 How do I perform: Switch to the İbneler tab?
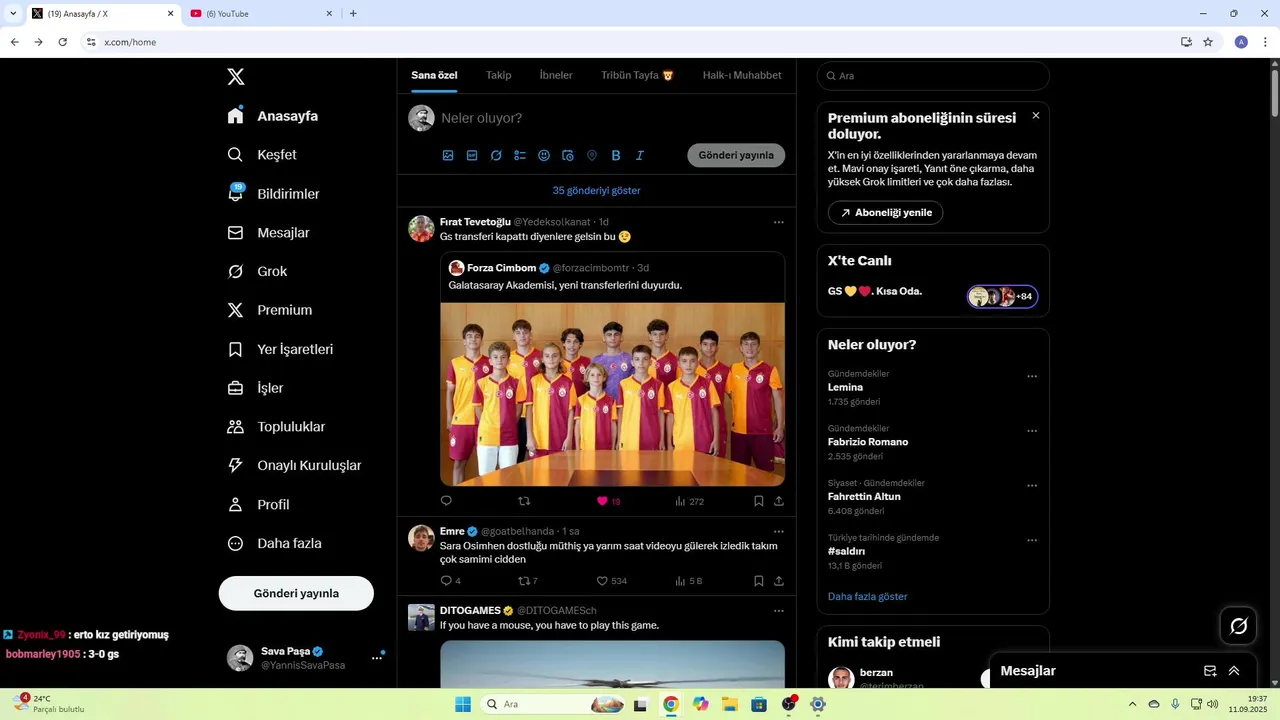click(x=556, y=75)
